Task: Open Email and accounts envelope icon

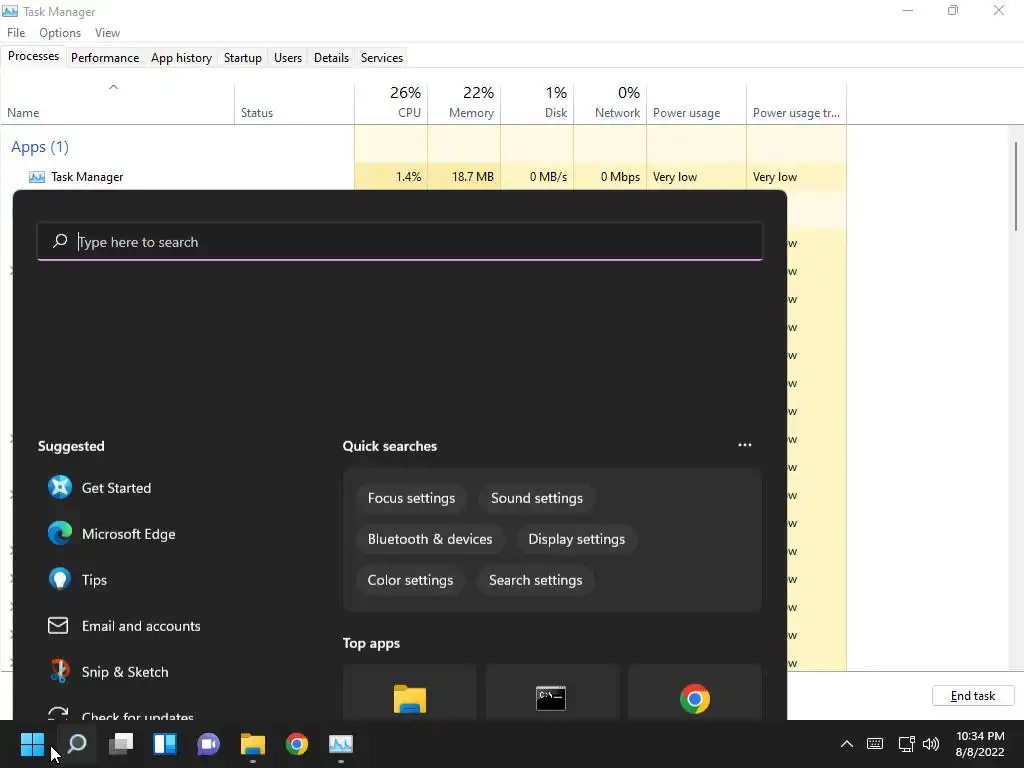Action: [58, 626]
